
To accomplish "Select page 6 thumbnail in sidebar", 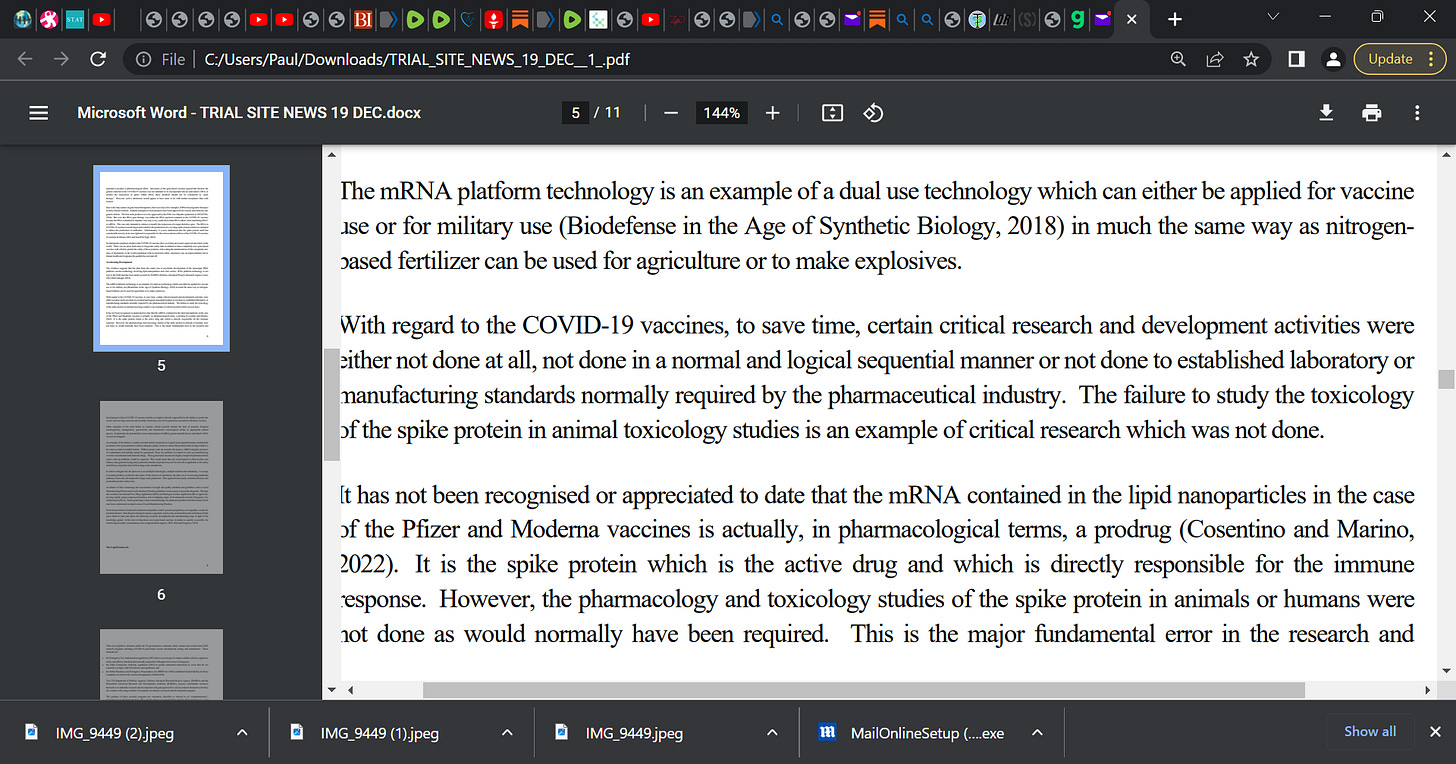I will click(x=161, y=487).
